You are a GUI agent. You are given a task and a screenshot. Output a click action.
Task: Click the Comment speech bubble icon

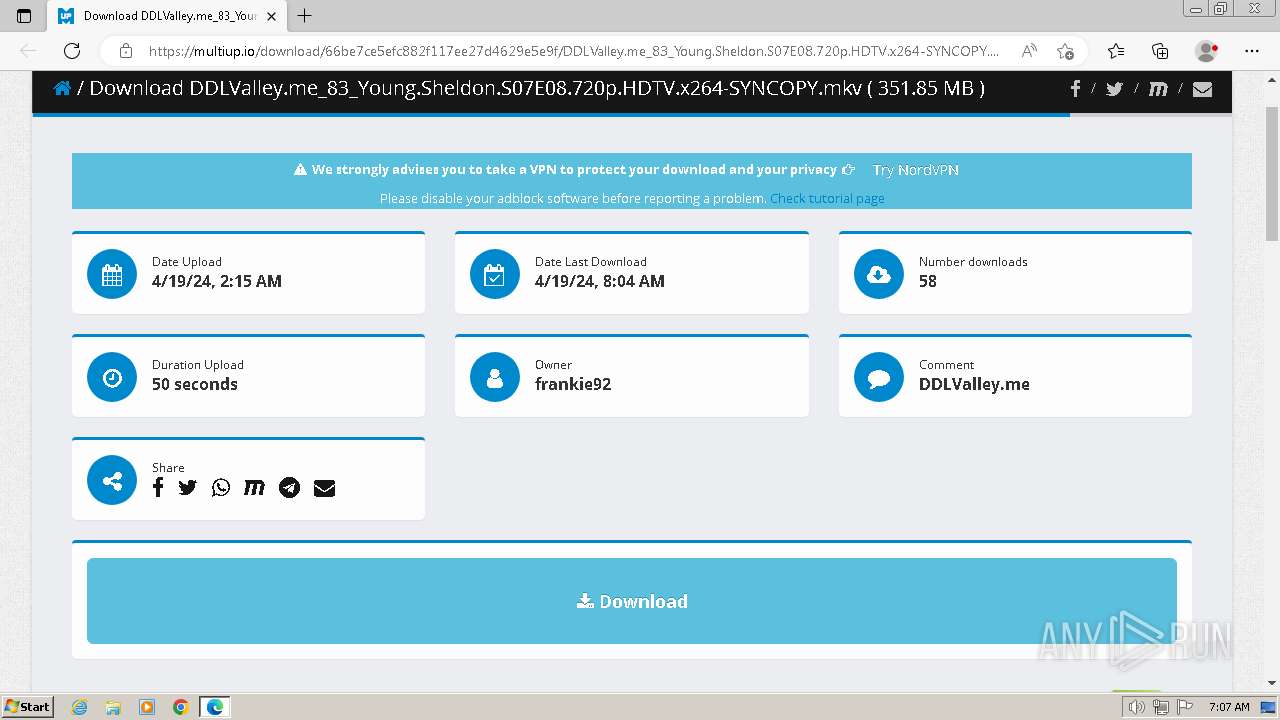coord(879,377)
